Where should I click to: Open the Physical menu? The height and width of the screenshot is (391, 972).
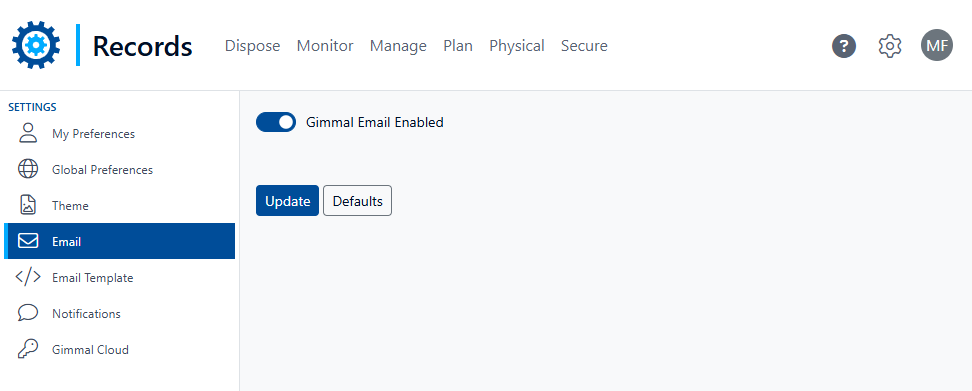516,46
